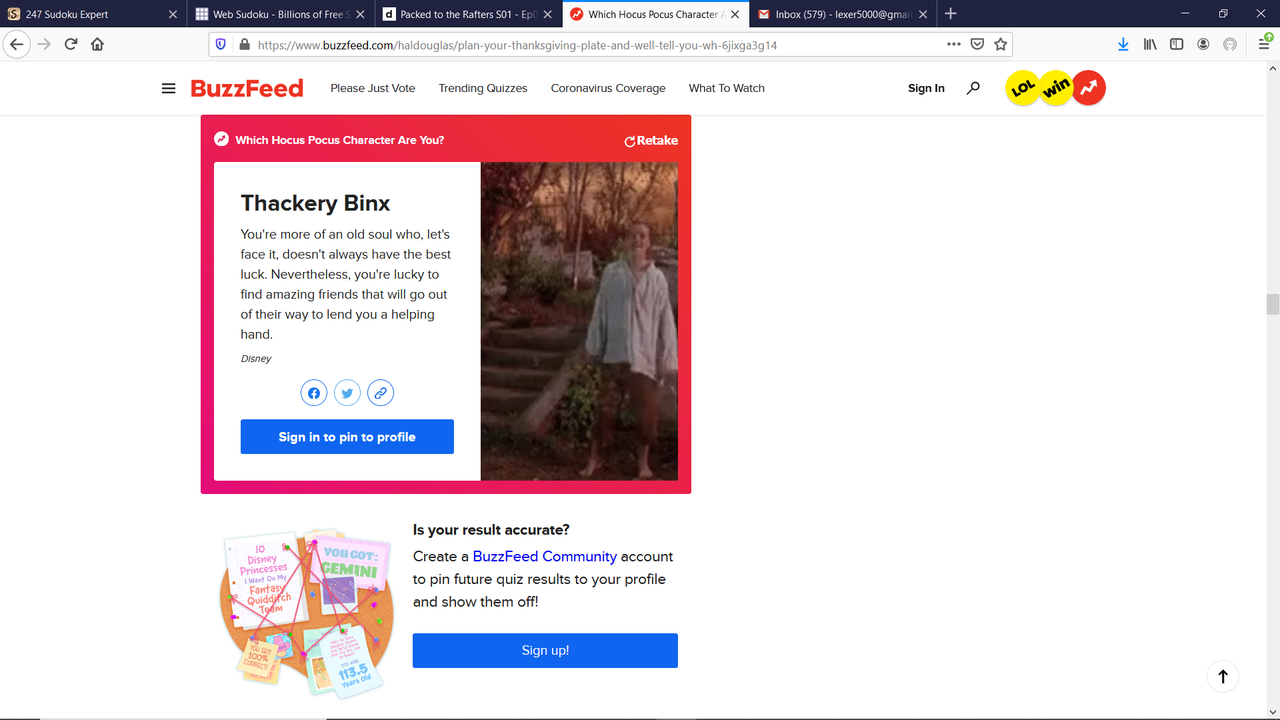Click Sign in to pin to profile
The image size is (1280, 720).
click(347, 437)
